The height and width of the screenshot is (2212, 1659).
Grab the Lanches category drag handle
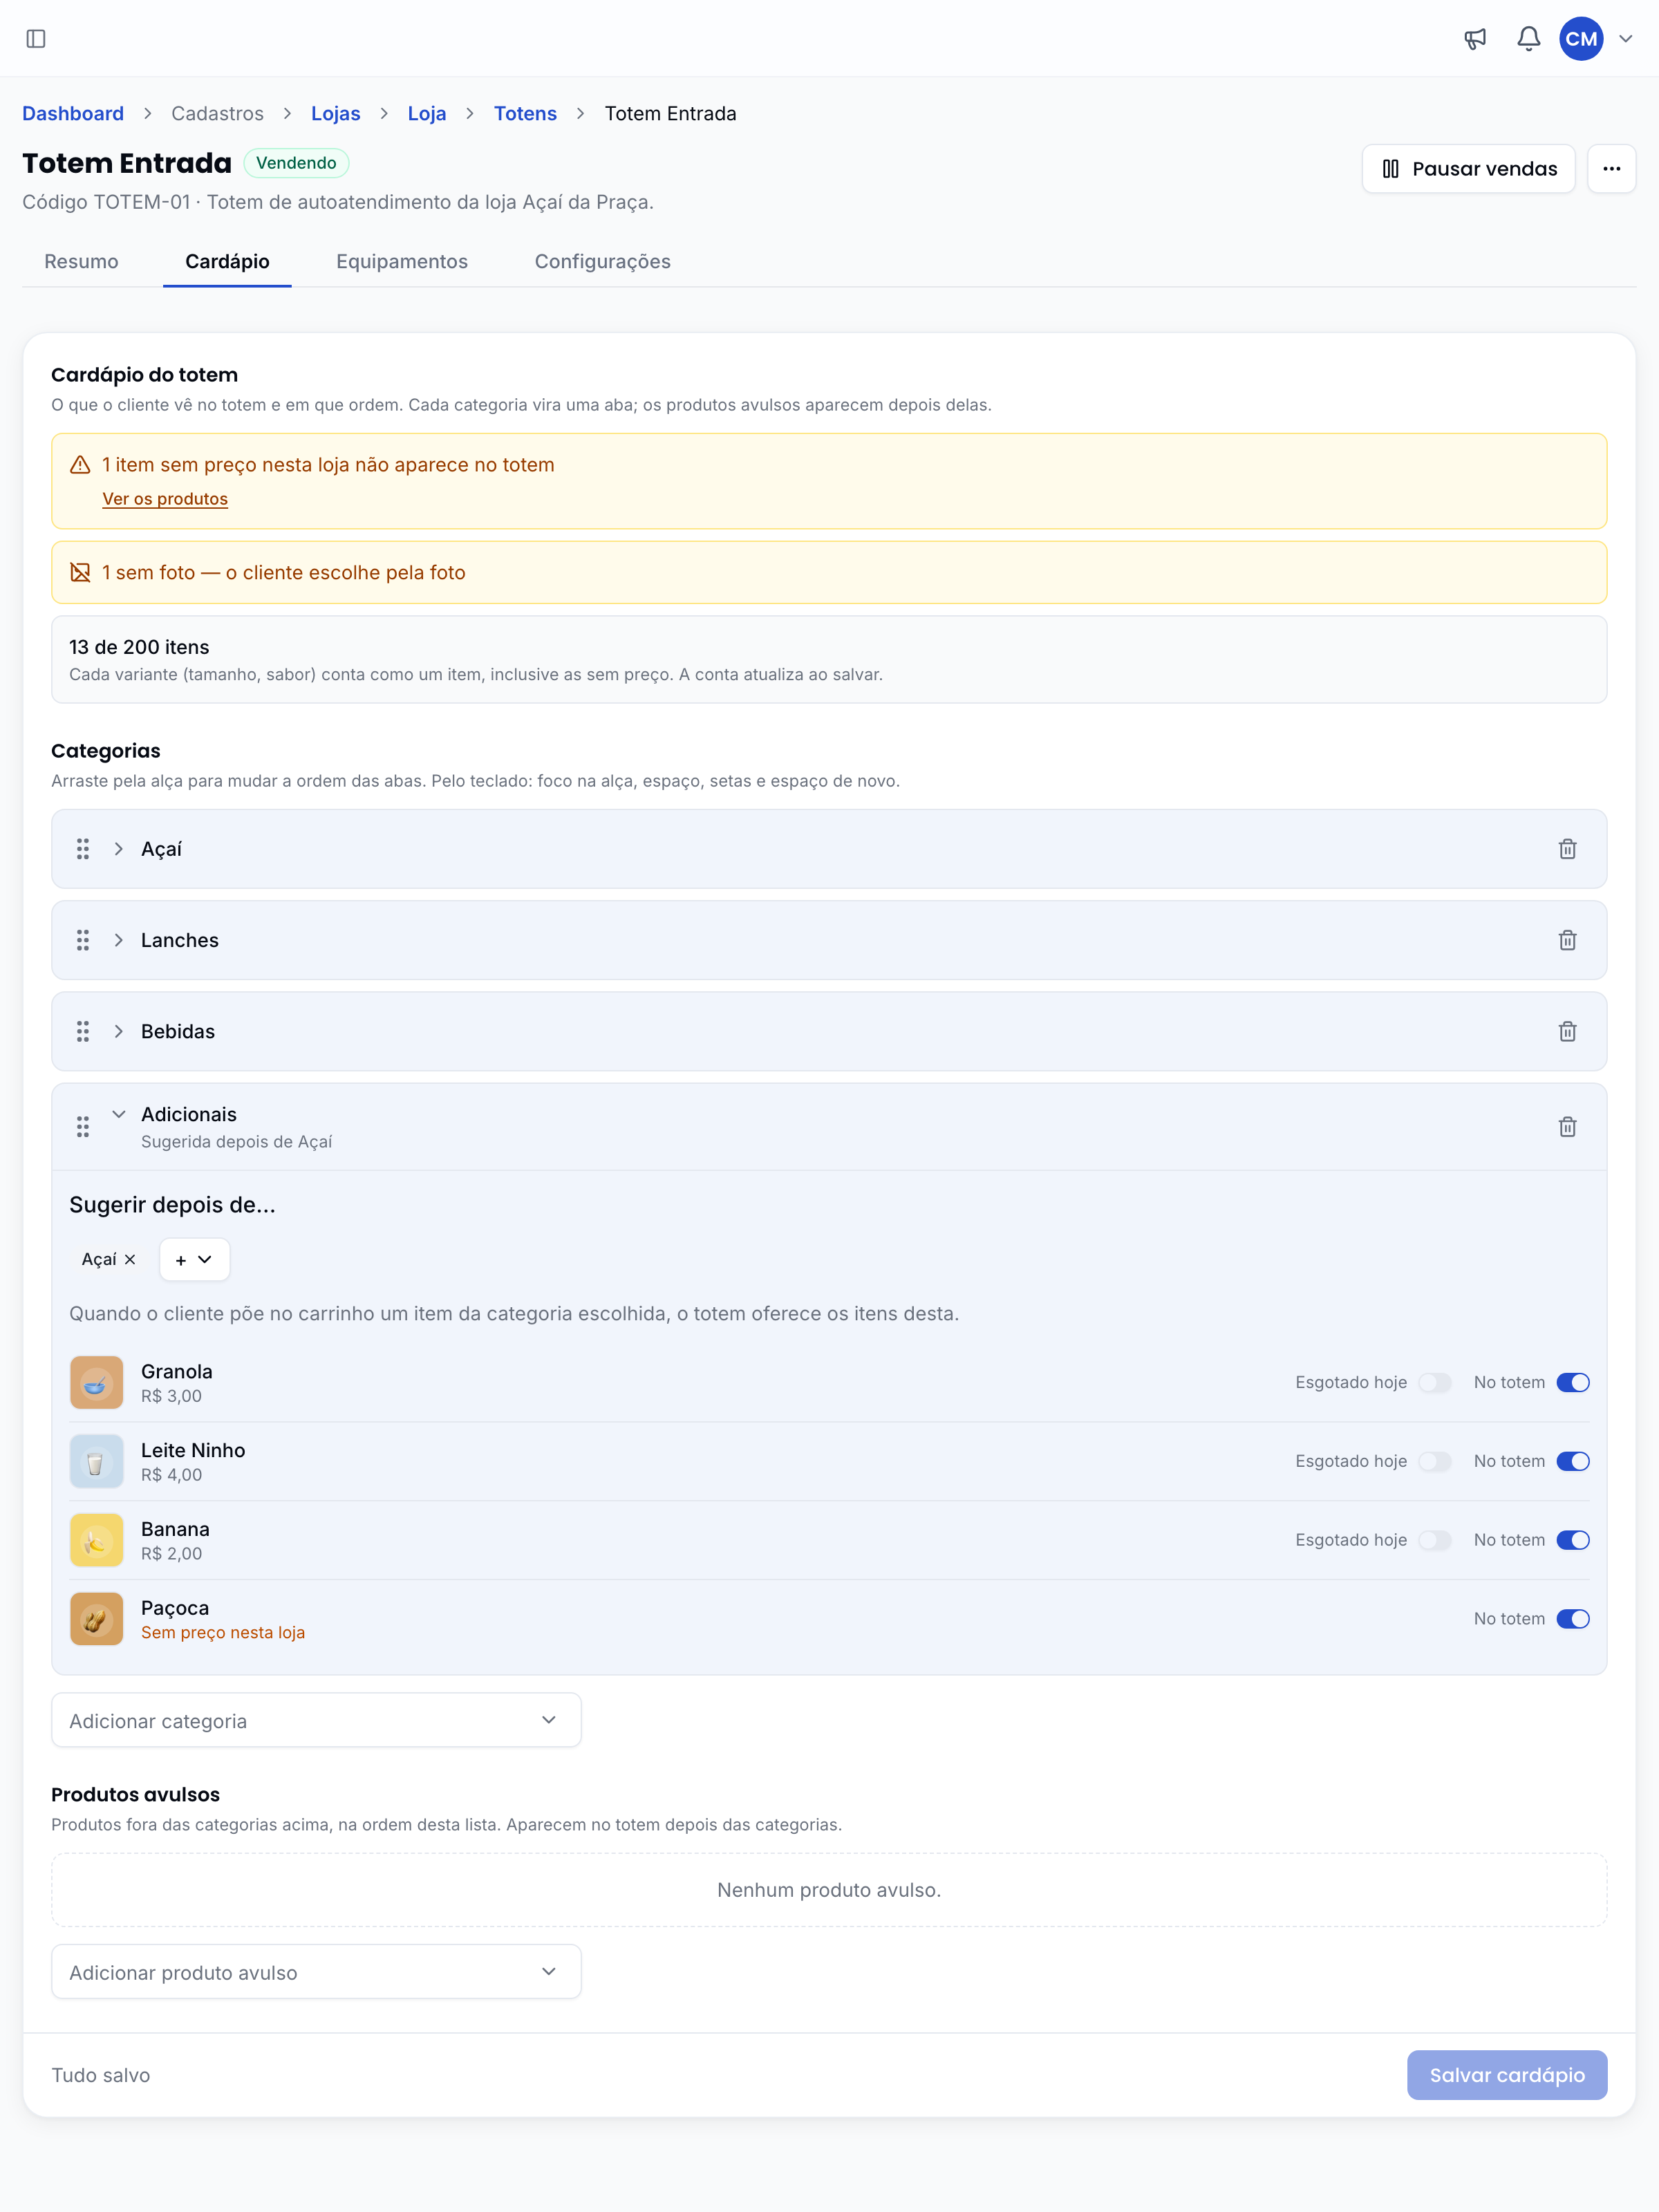(x=83, y=940)
